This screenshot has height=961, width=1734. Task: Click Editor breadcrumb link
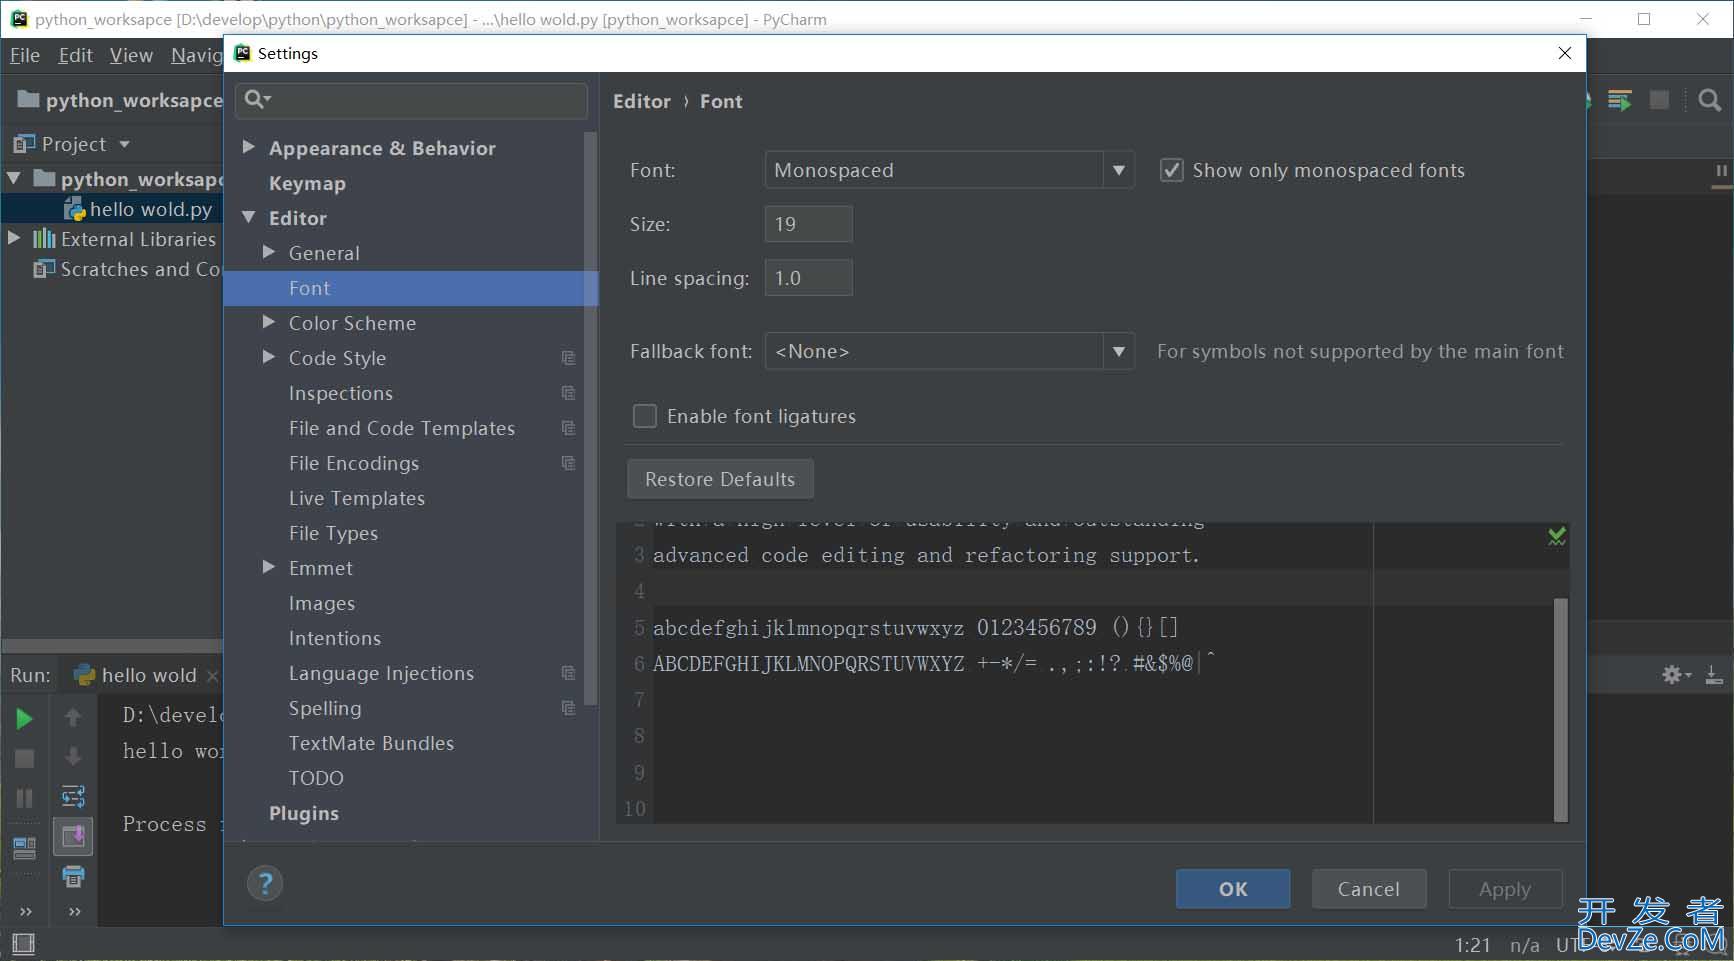(642, 101)
